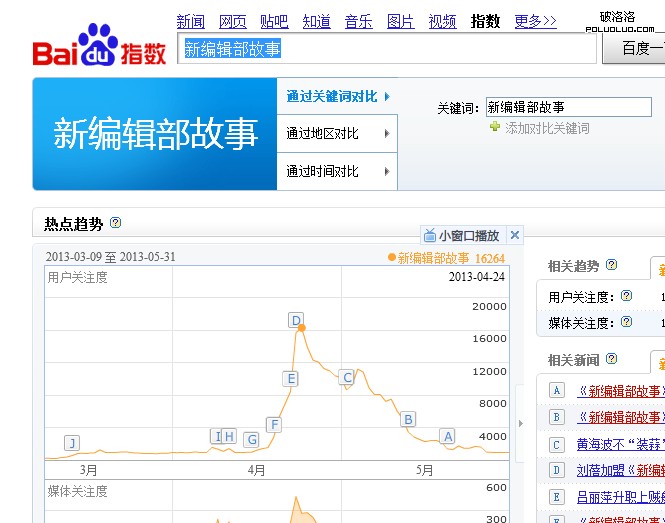Select chart marker F on the curve
665x523 pixels.
click(x=274, y=424)
